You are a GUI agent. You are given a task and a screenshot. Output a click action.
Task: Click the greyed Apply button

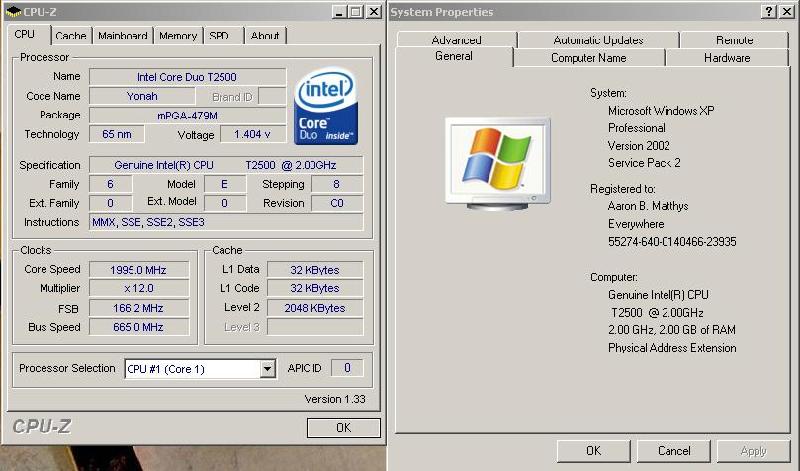coord(753,451)
